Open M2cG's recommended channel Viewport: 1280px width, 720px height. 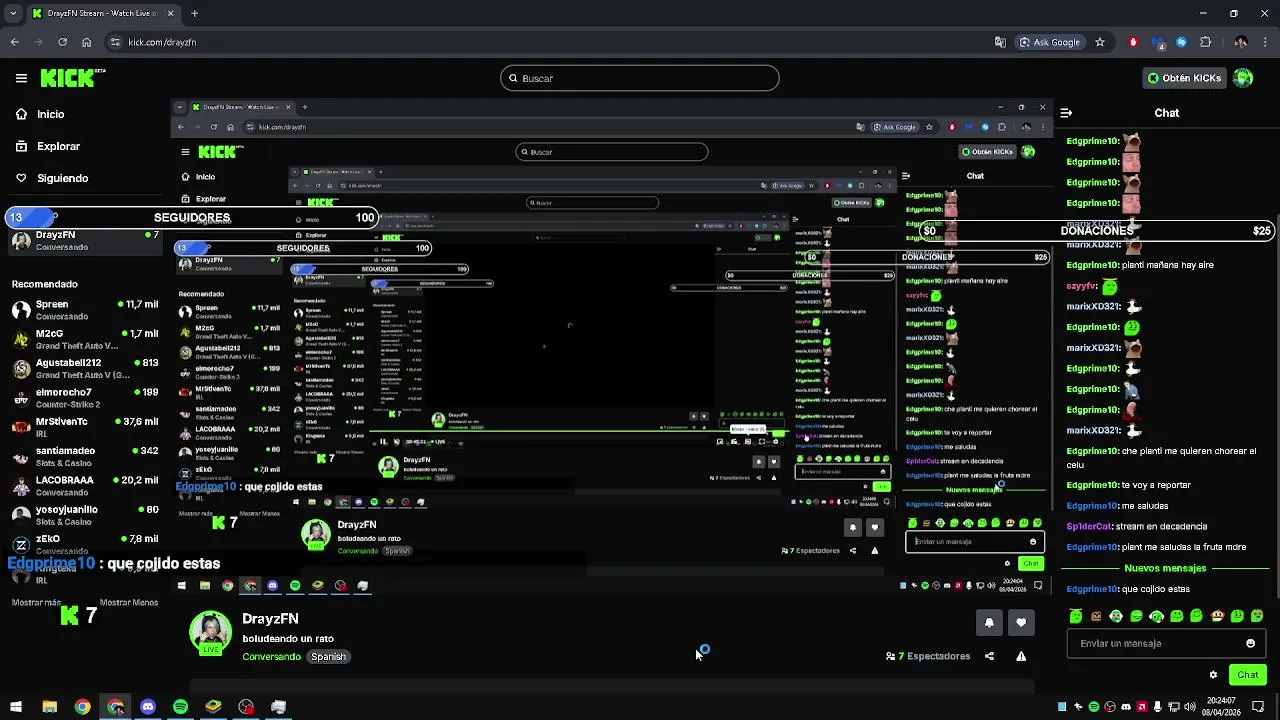pos(85,339)
